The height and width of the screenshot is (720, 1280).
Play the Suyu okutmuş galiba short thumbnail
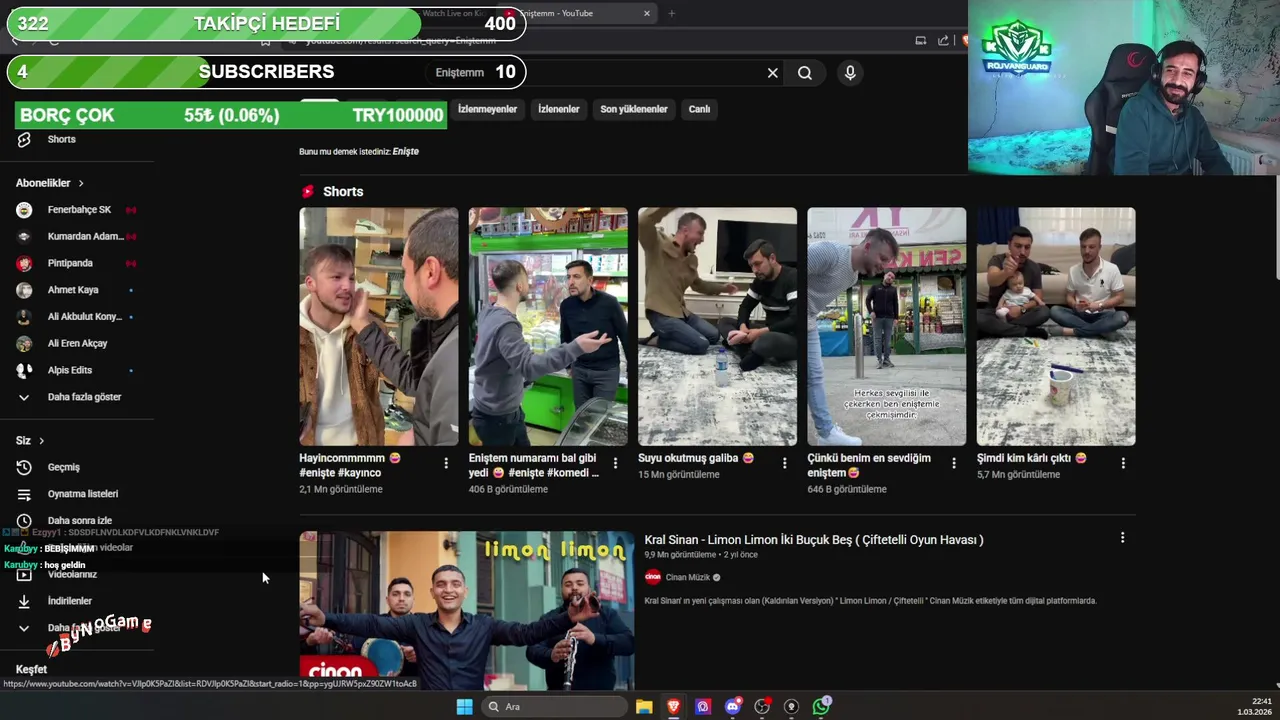pos(717,326)
